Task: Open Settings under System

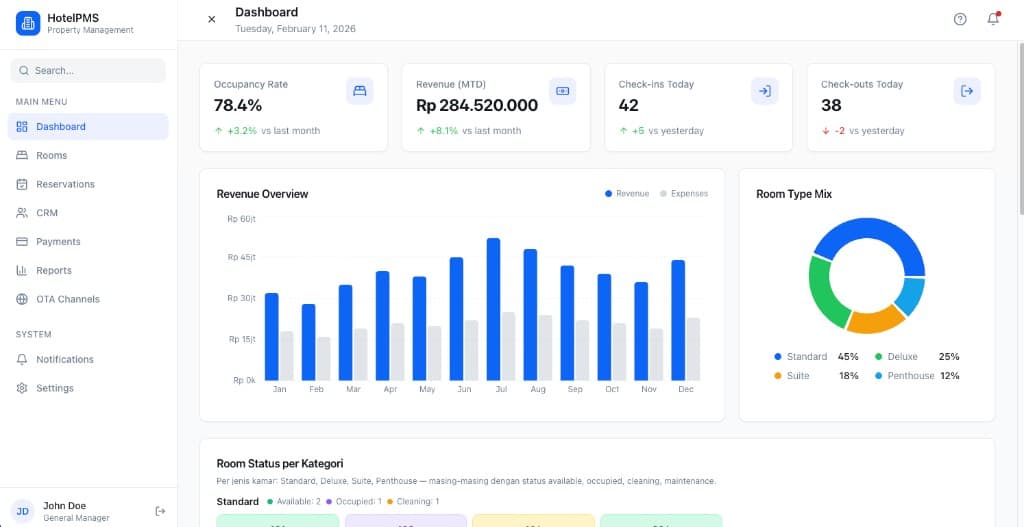Action: [x=55, y=389]
